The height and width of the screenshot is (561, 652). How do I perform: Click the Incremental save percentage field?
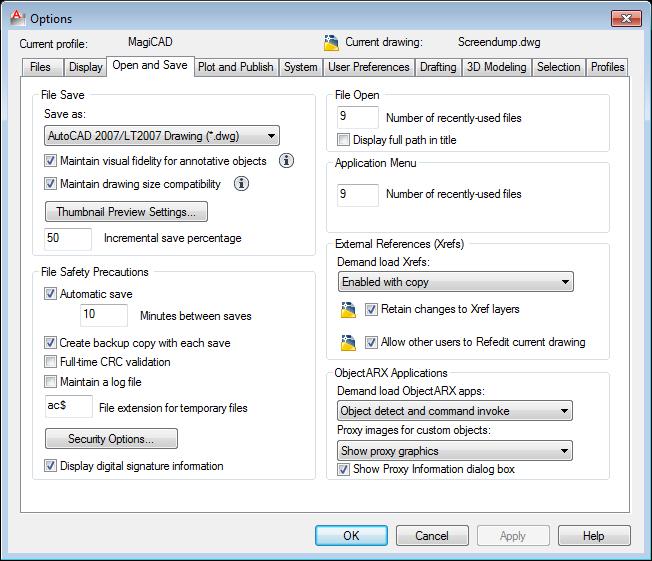coord(68,239)
